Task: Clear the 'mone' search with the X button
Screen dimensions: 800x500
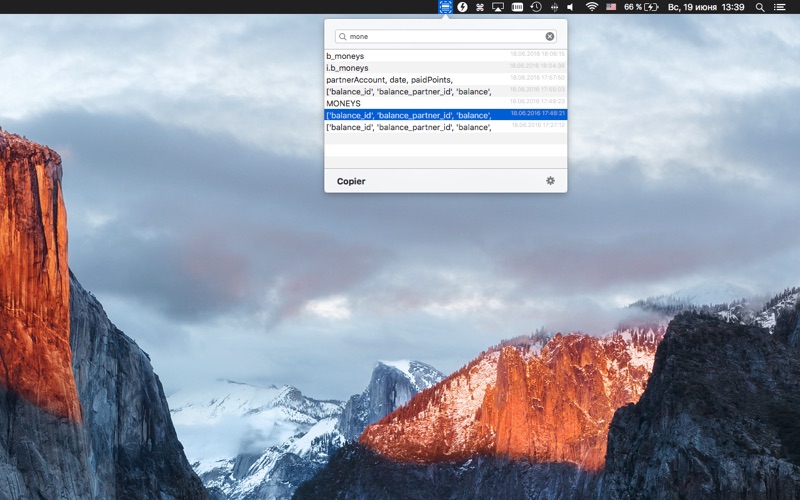Action: point(549,36)
